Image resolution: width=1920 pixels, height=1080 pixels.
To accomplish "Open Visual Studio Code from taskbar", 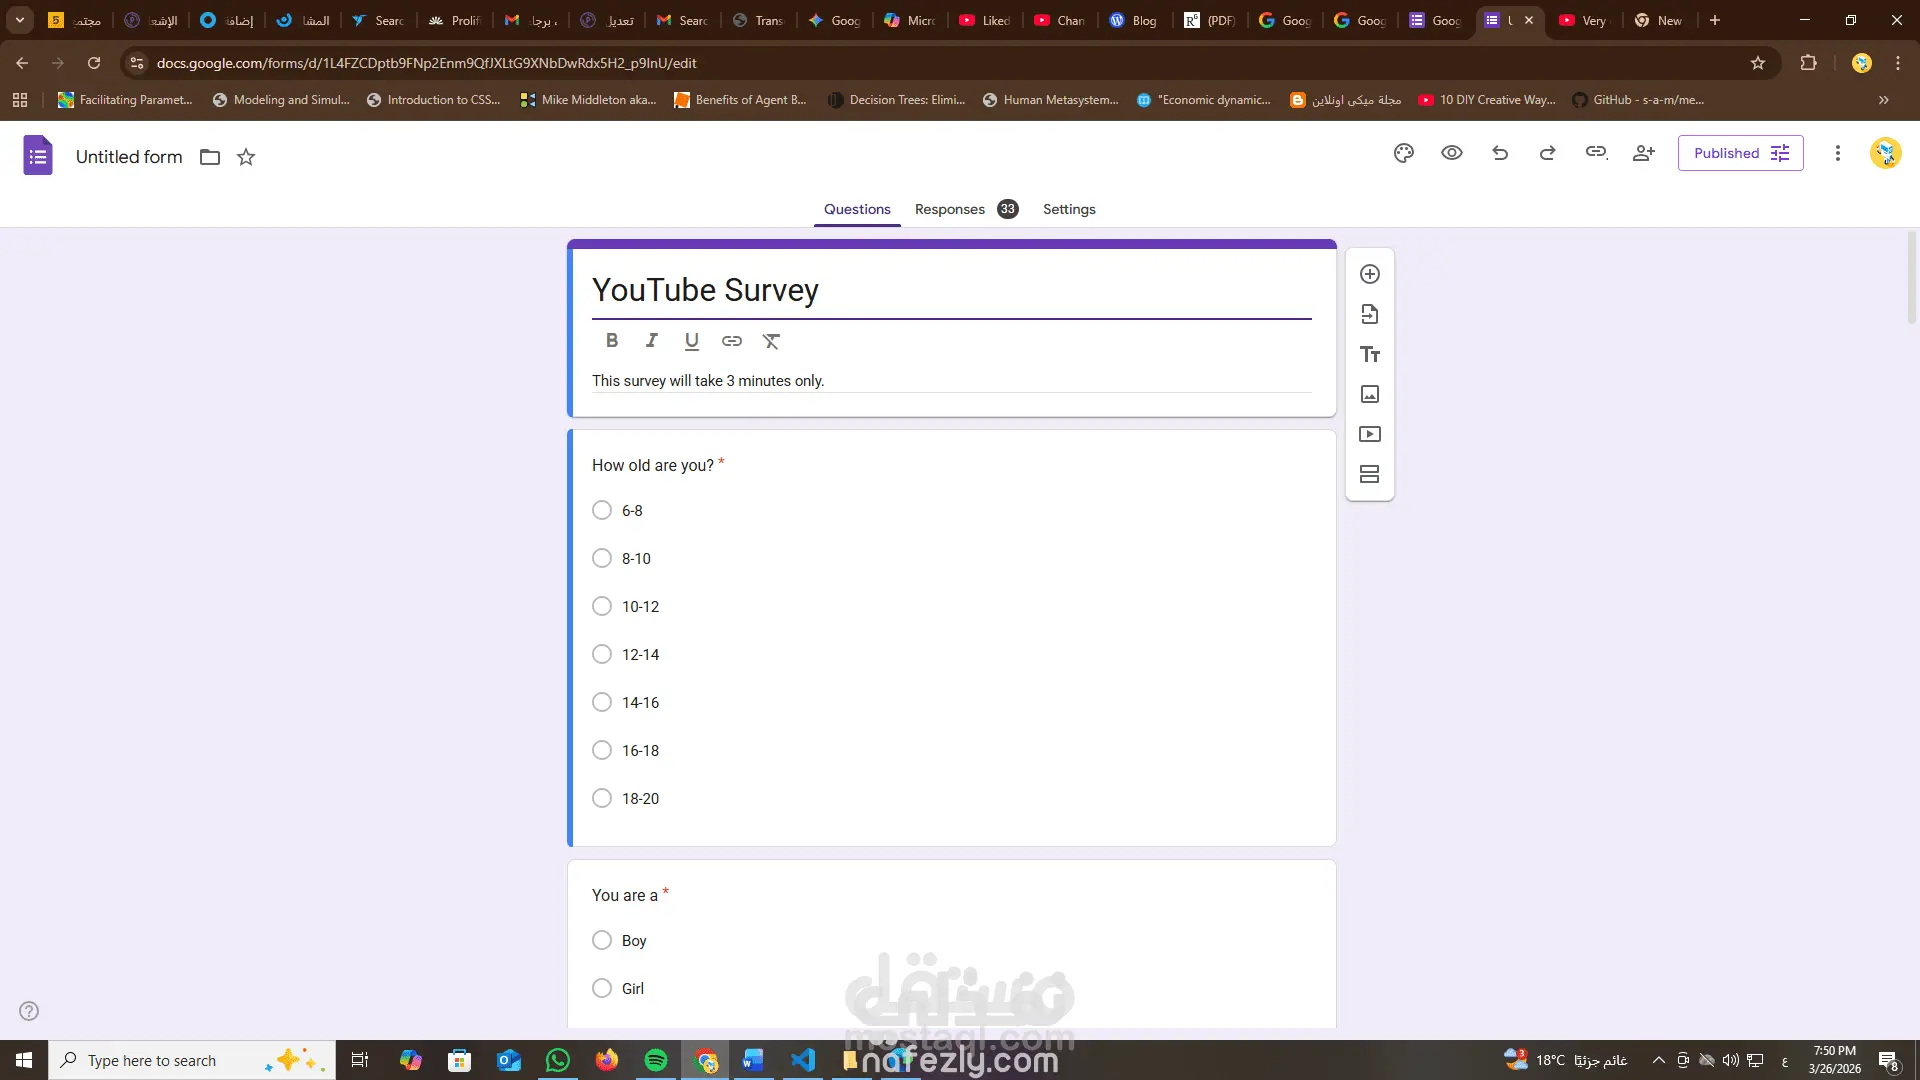I will tap(803, 1060).
